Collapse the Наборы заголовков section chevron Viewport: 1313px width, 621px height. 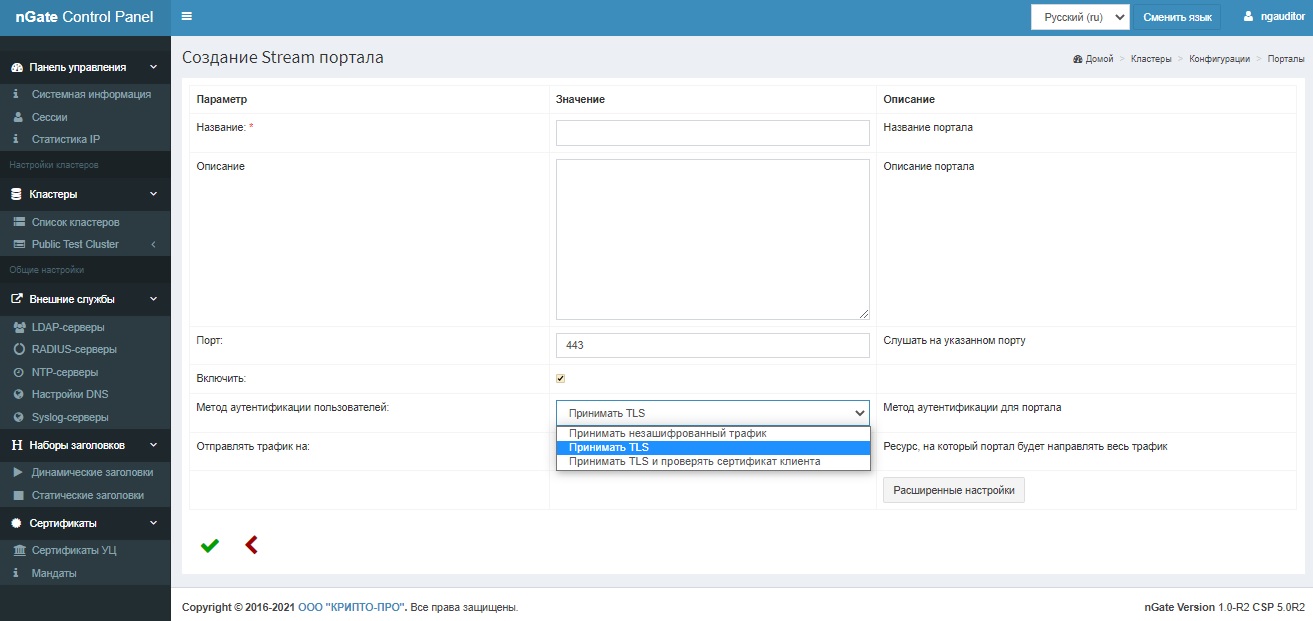click(153, 445)
